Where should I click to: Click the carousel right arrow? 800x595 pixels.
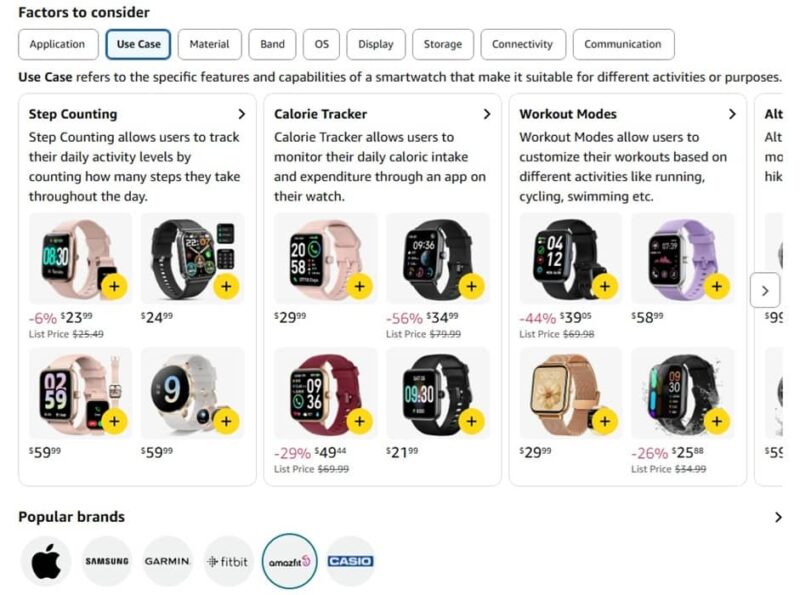pos(765,290)
